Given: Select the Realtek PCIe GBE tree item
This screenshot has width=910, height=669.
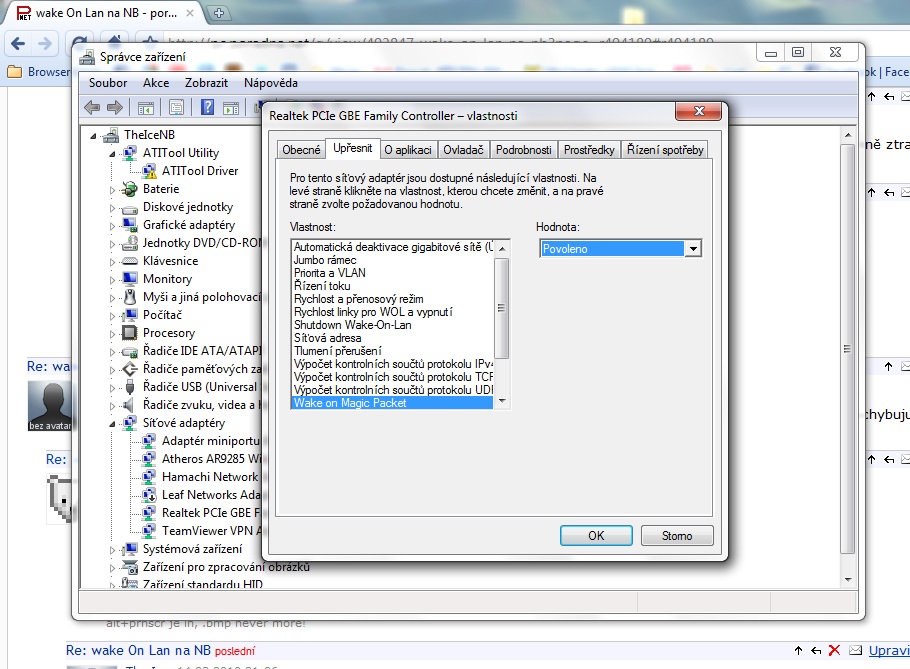Looking at the screenshot, I should click(x=211, y=513).
